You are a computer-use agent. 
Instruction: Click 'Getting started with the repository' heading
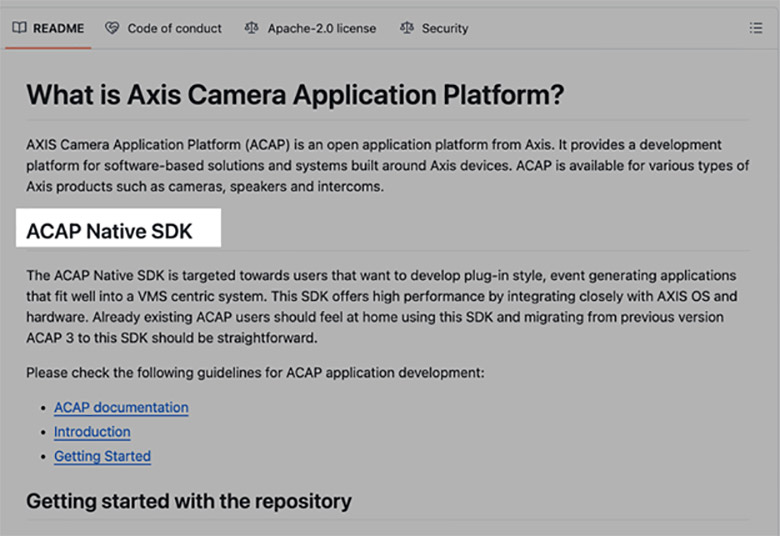[189, 501]
